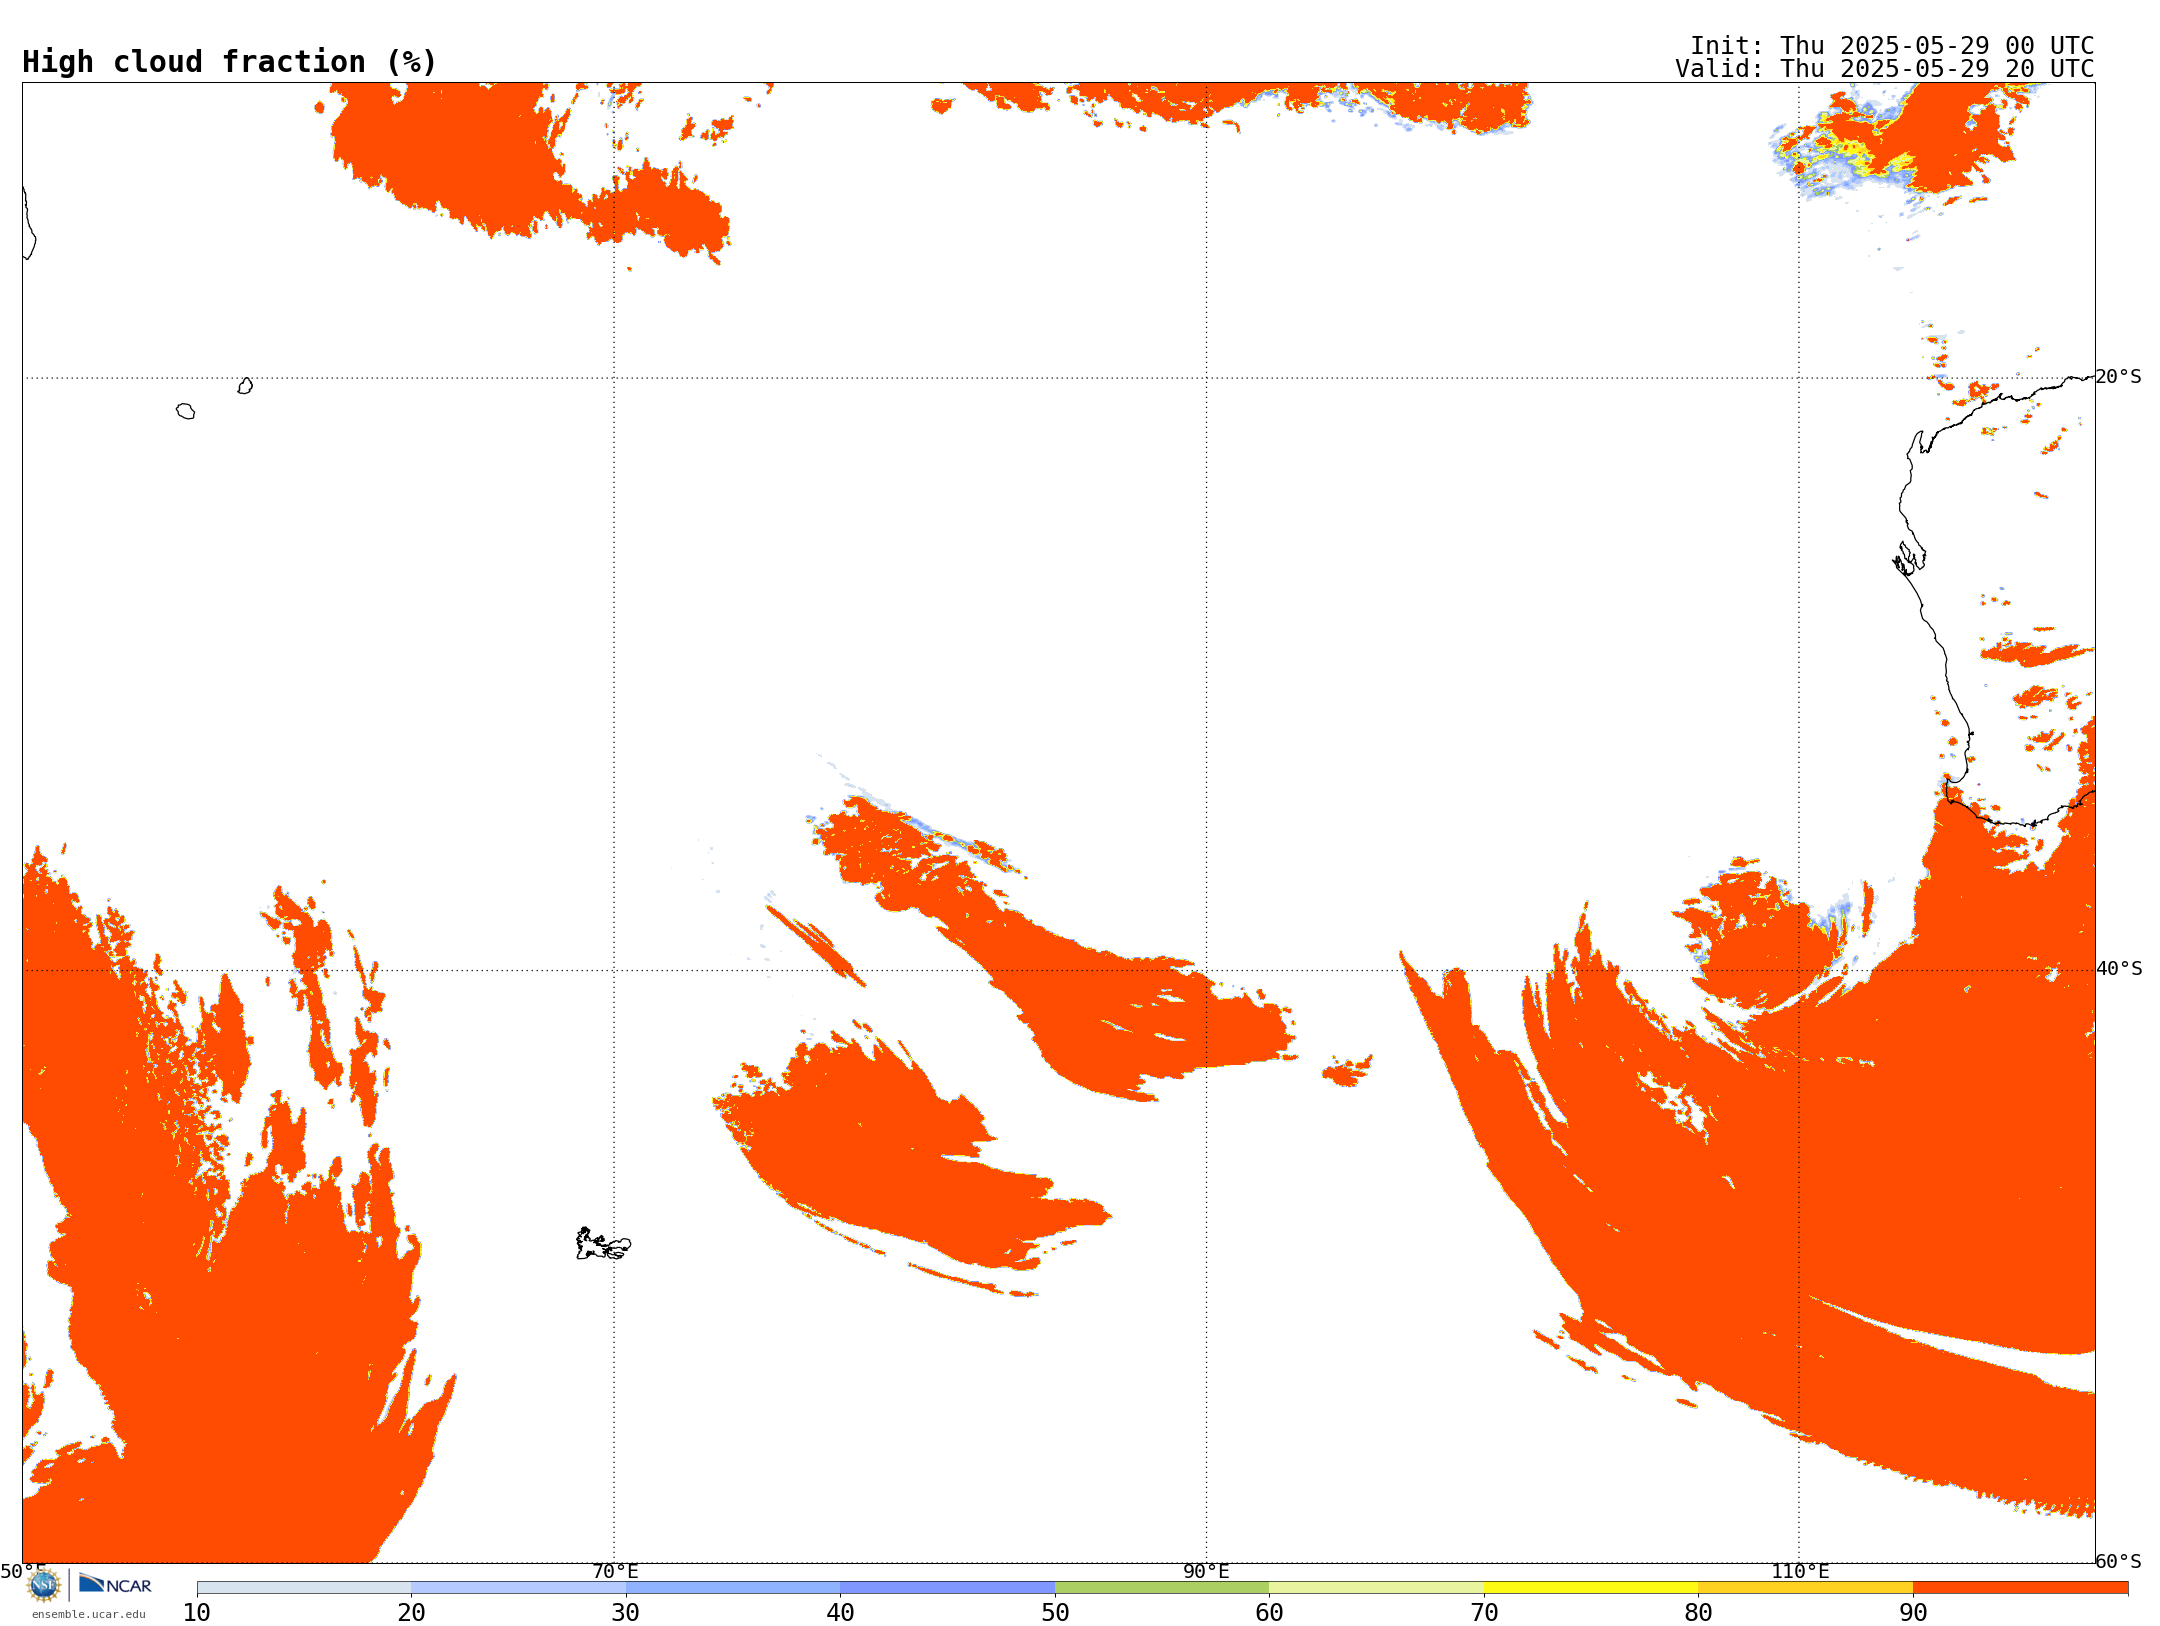Click the colorbar tick label 80
2160x1626 pixels.
pos(1698,1612)
